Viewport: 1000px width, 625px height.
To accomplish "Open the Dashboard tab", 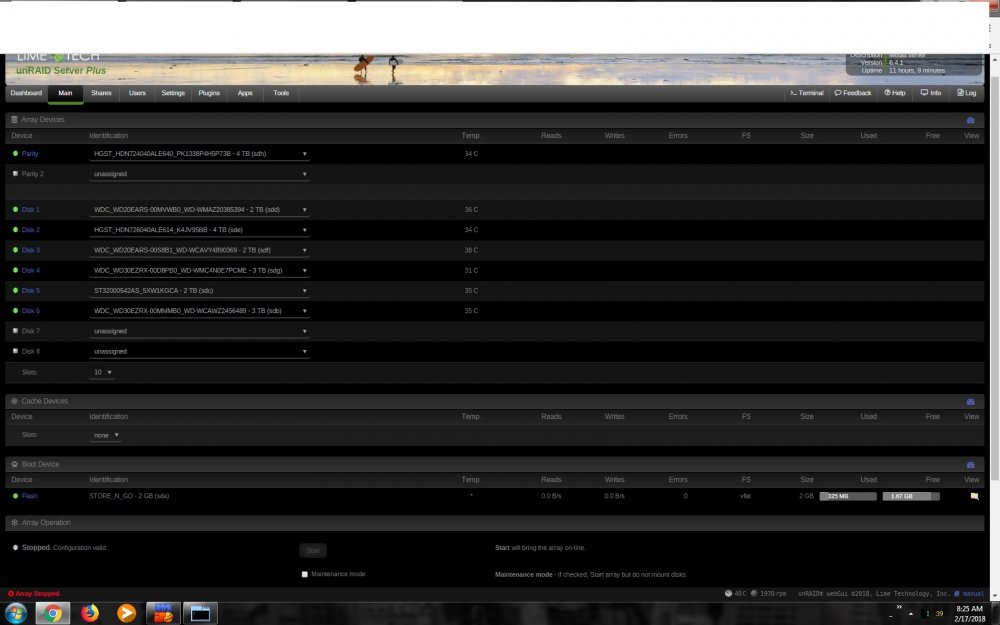I will [26, 93].
